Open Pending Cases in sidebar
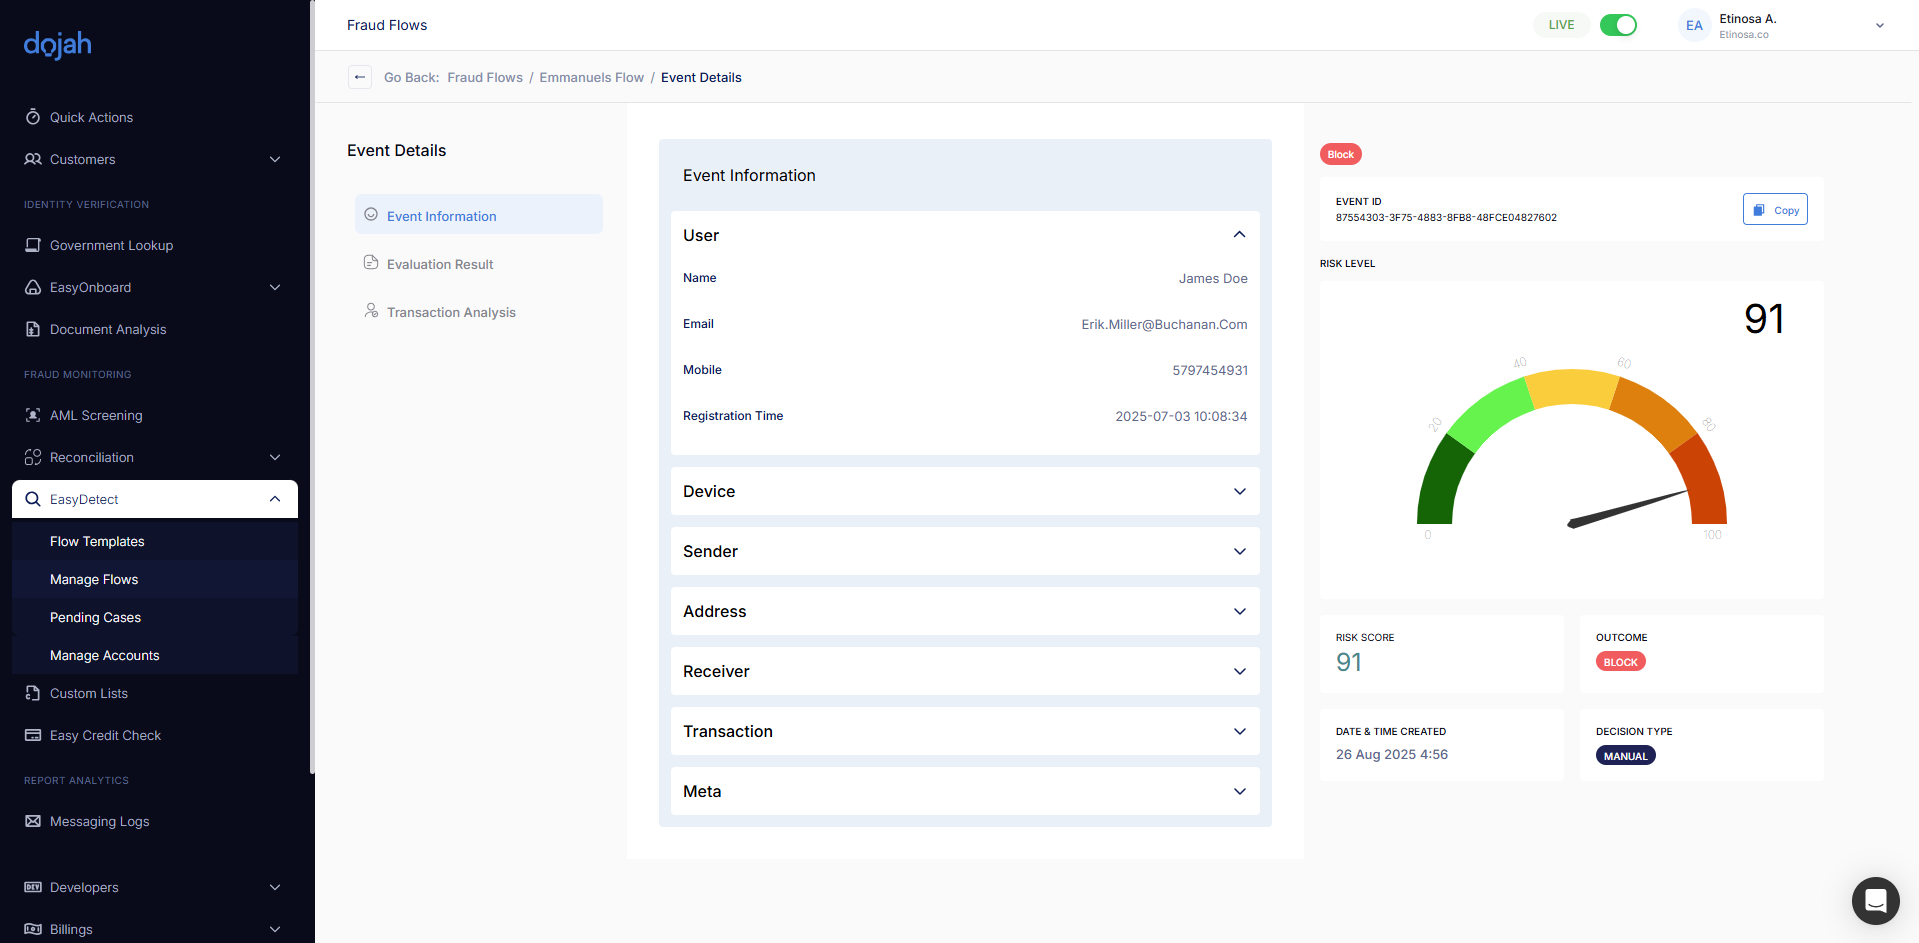 pyautogui.click(x=95, y=617)
